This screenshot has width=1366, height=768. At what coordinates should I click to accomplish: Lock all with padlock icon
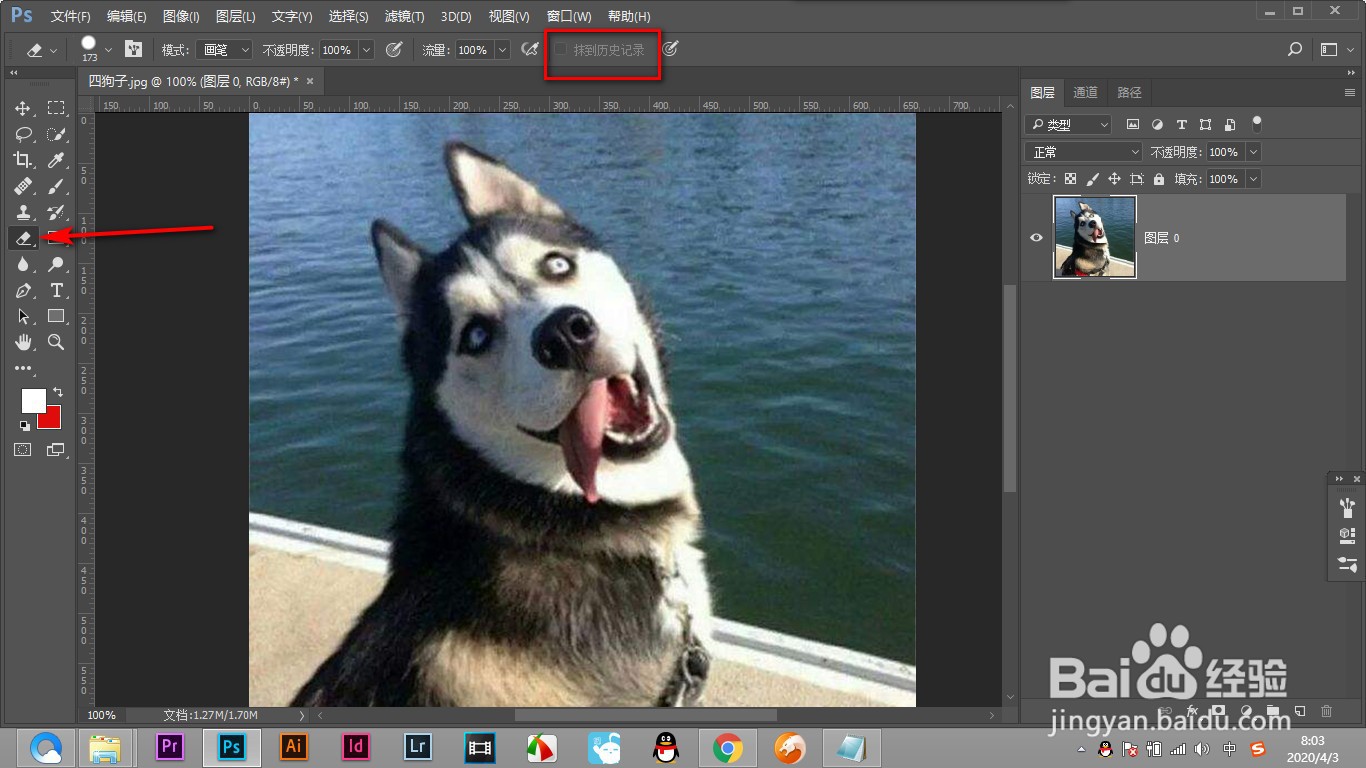[1159, 179]
